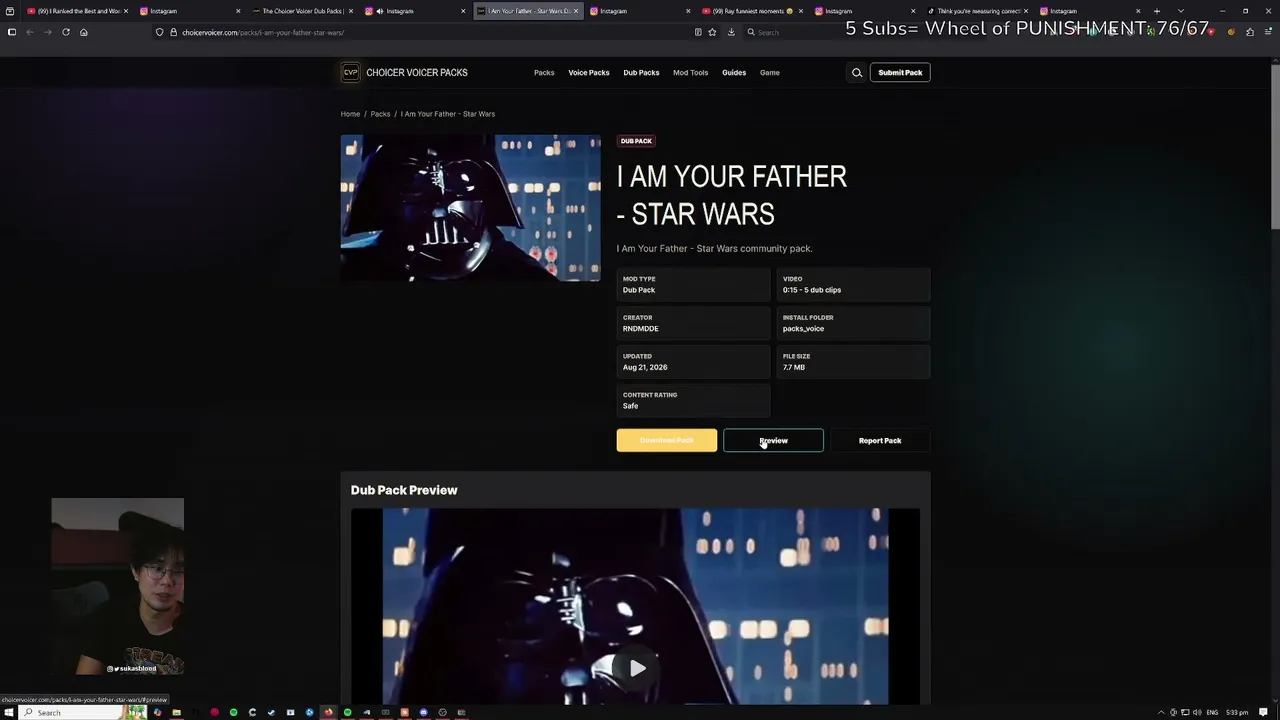Open a new browser tab
Viewport: 1280px width, 720px height.
point(1157,11)
